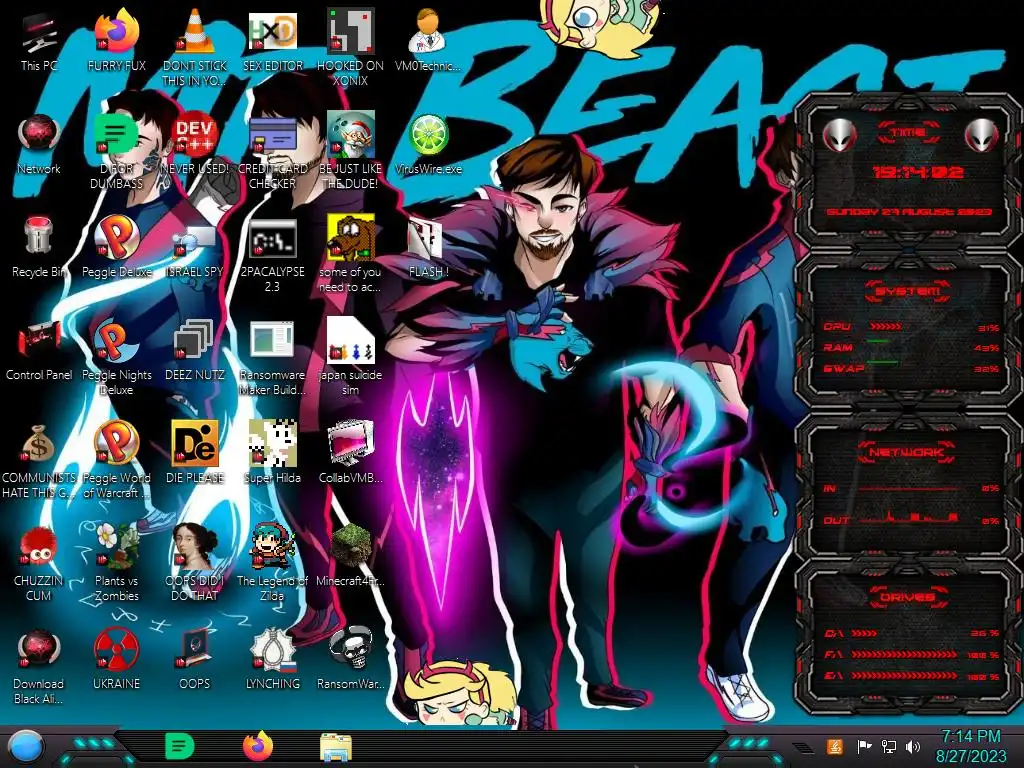Open the green chat app on taskbar
The height and width of the screenshot is (768, 1024).
point(180,746)
